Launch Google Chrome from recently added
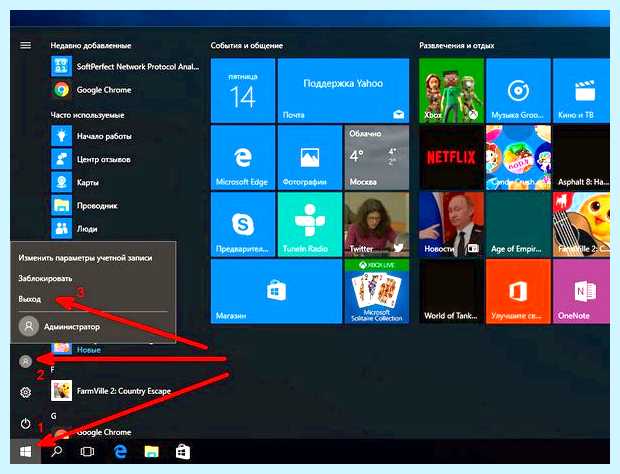This screenshot has height=474, width=620. click(92, 90)
